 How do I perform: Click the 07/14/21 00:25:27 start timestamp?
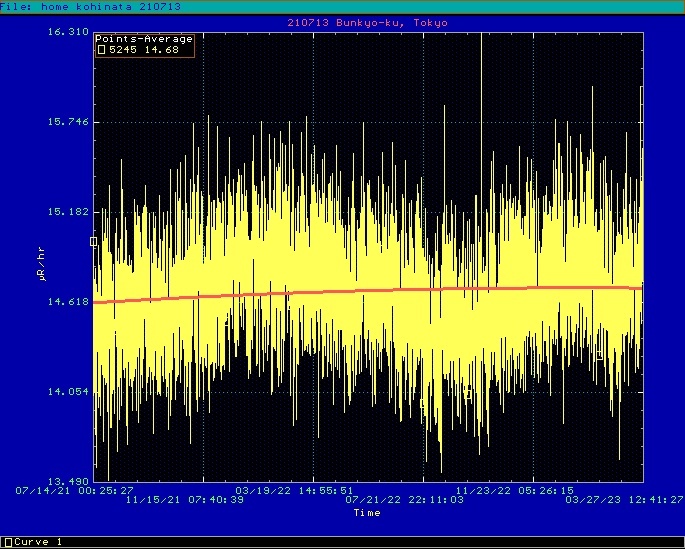click(x=75, y=491)
